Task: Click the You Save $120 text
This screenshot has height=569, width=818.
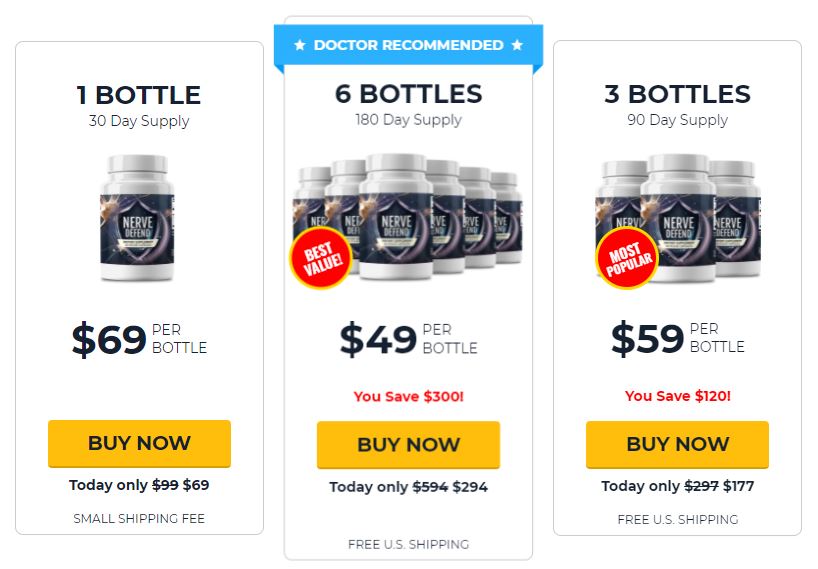Action: click(x=678, y=396)
